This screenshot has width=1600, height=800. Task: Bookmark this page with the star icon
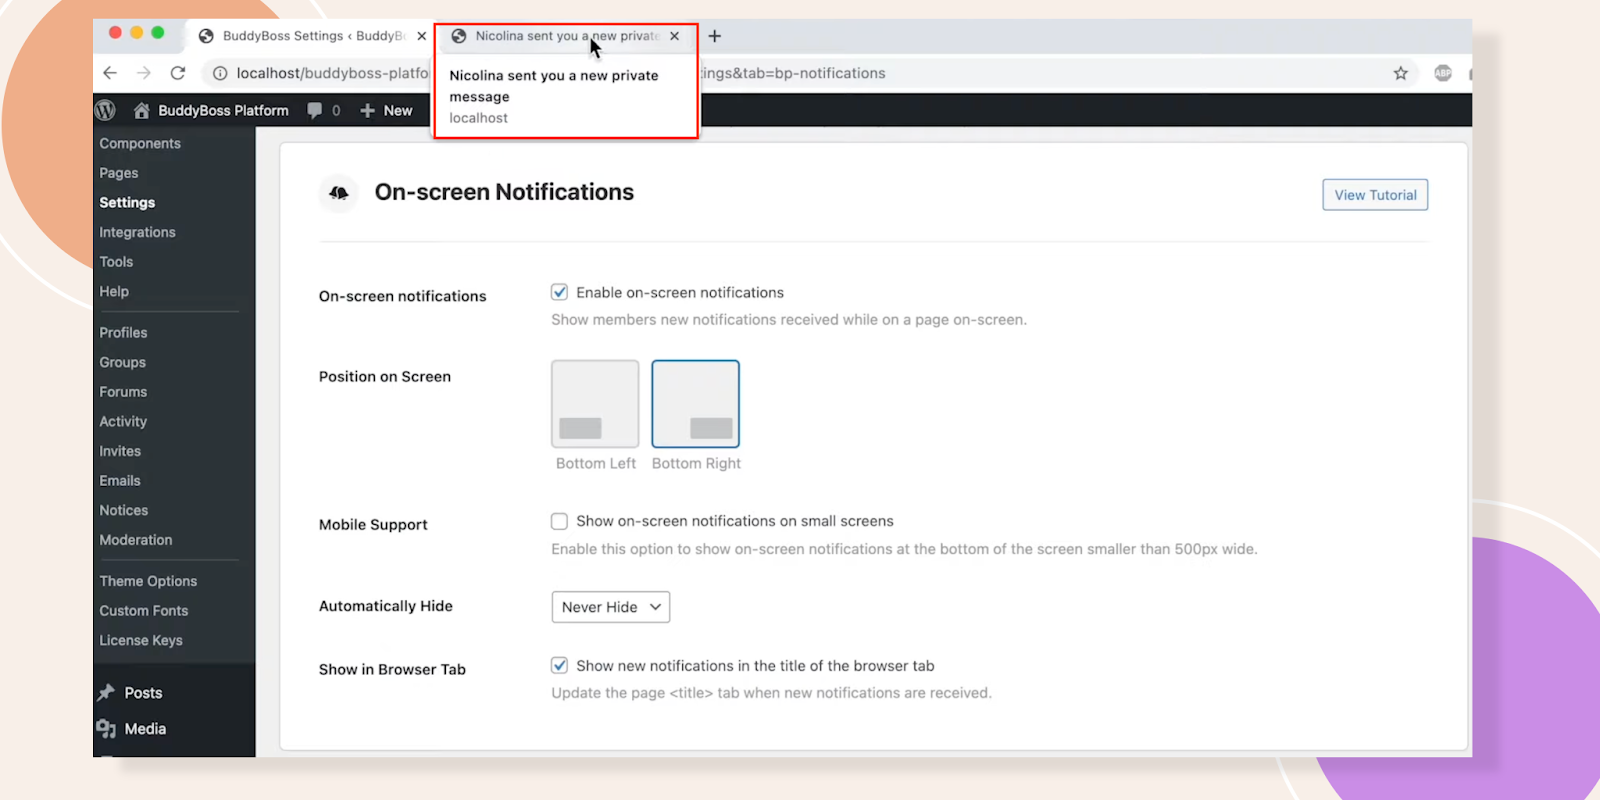pos(1400,73)
